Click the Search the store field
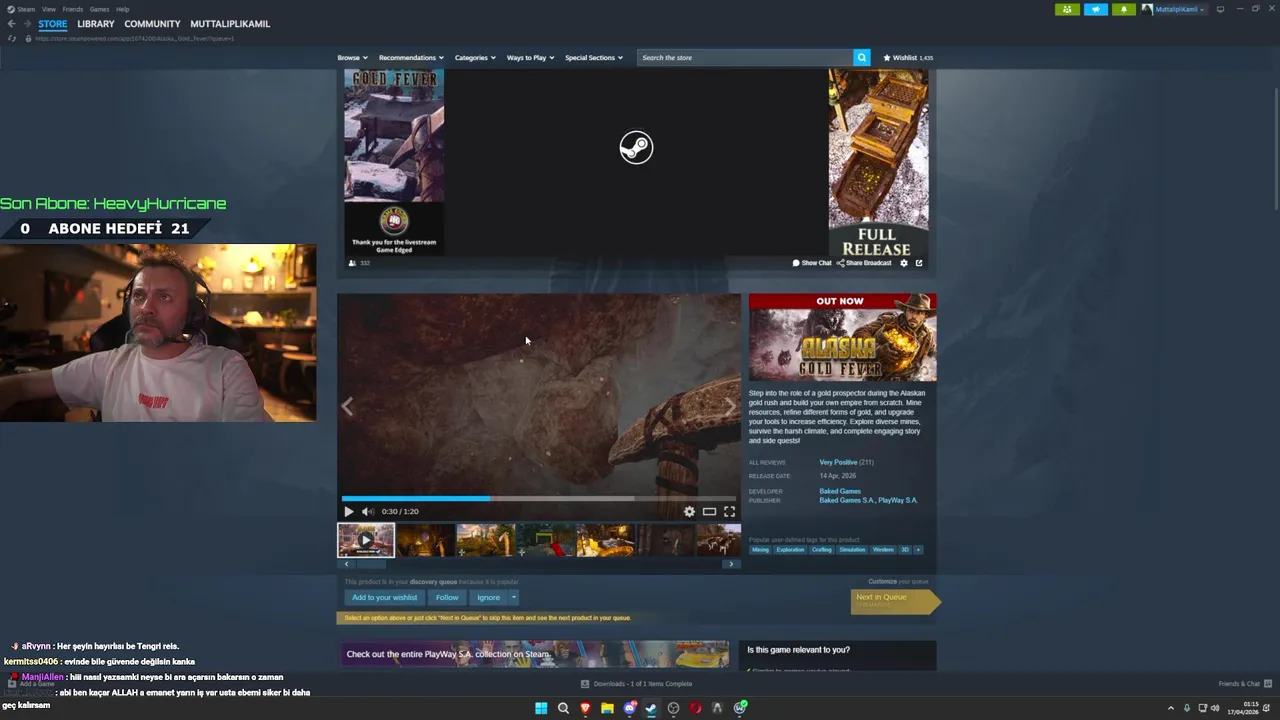 coord(745,58)
